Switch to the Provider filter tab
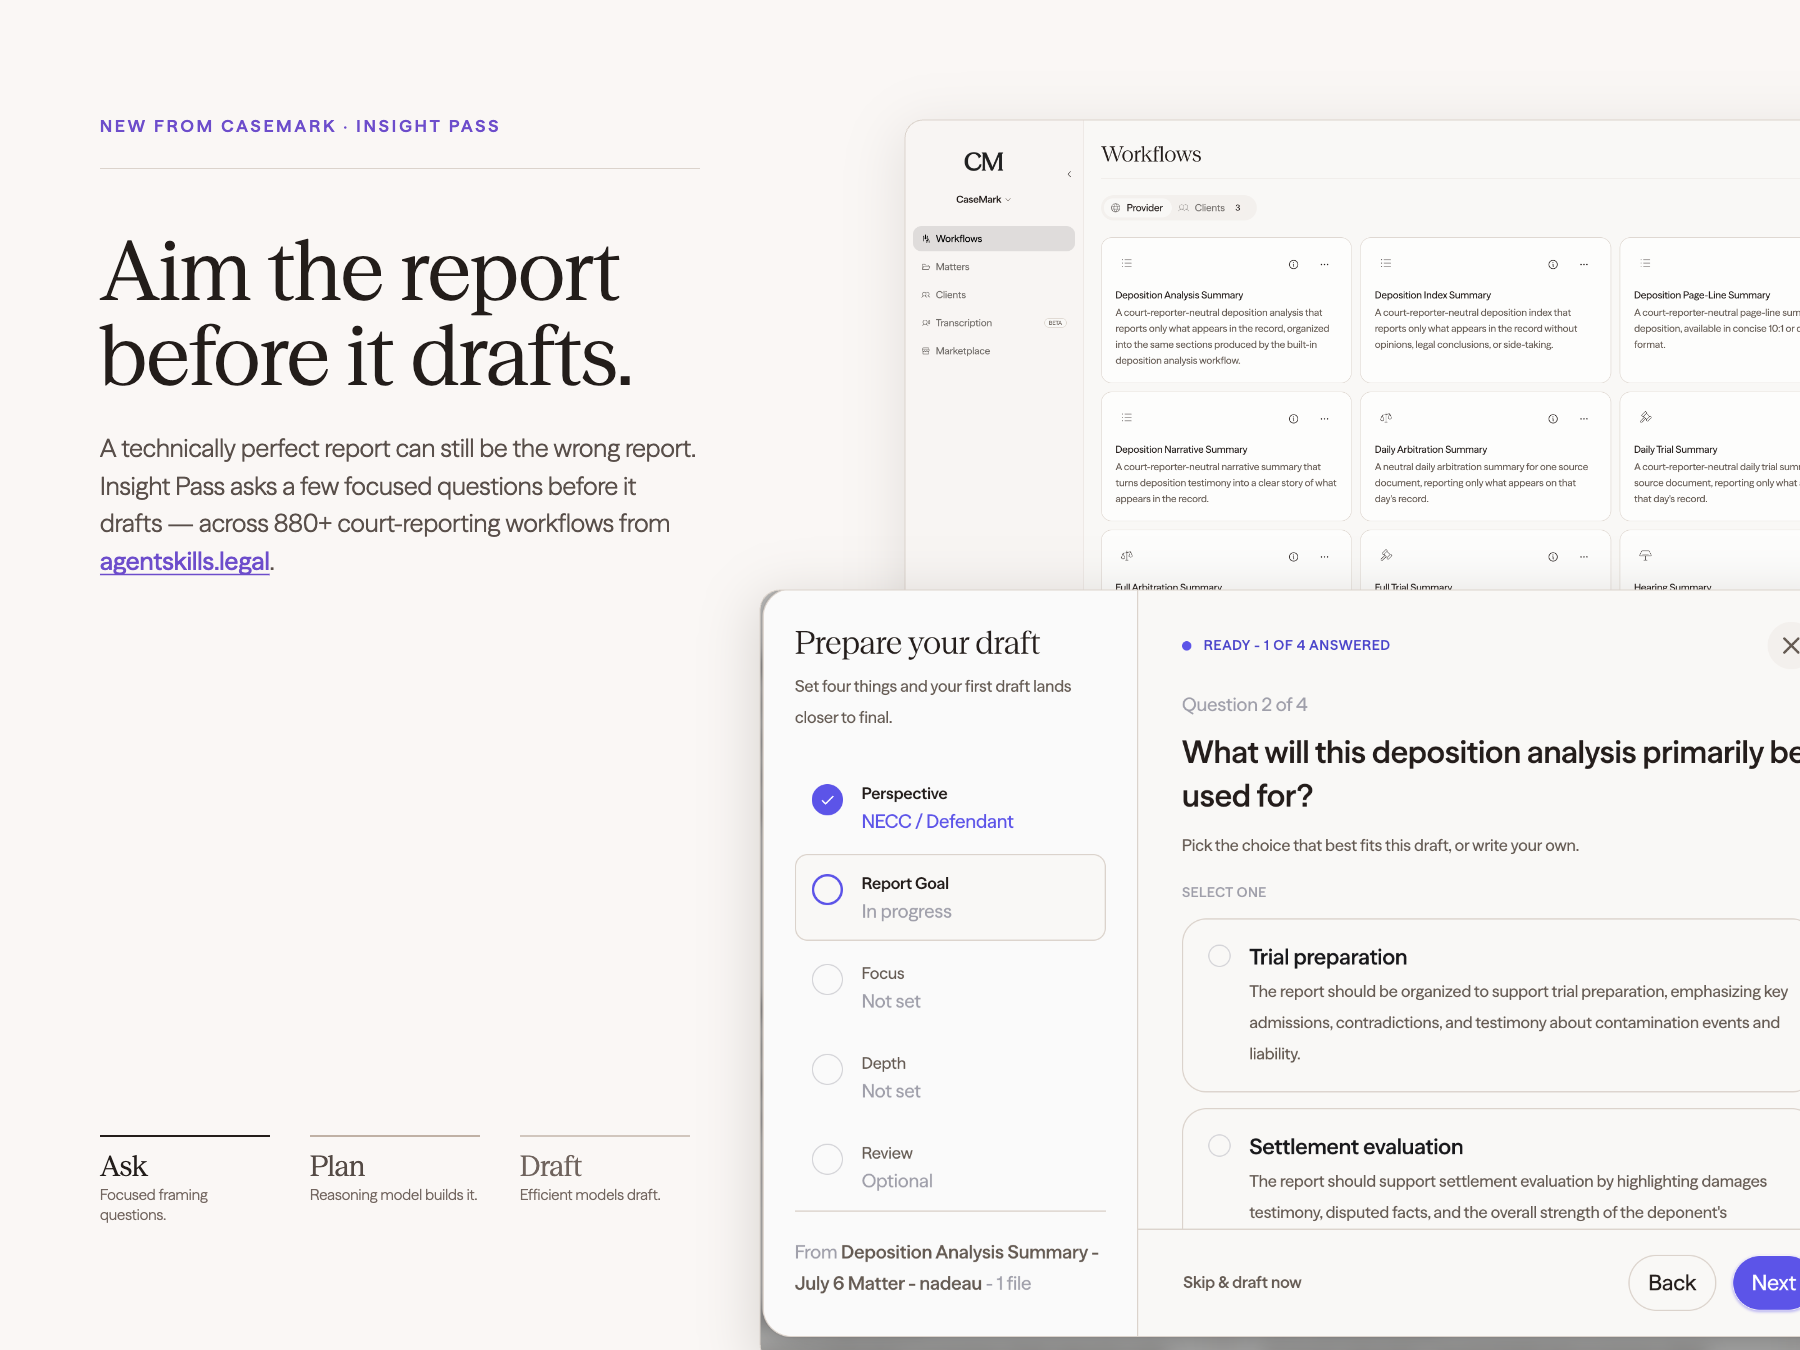Image resolution: width=1800 pixels, height=1350 pixels. tap(1137, 208)
